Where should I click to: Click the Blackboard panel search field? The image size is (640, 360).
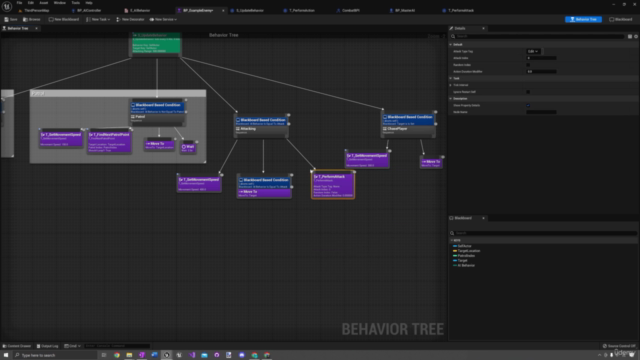[543, 233]
